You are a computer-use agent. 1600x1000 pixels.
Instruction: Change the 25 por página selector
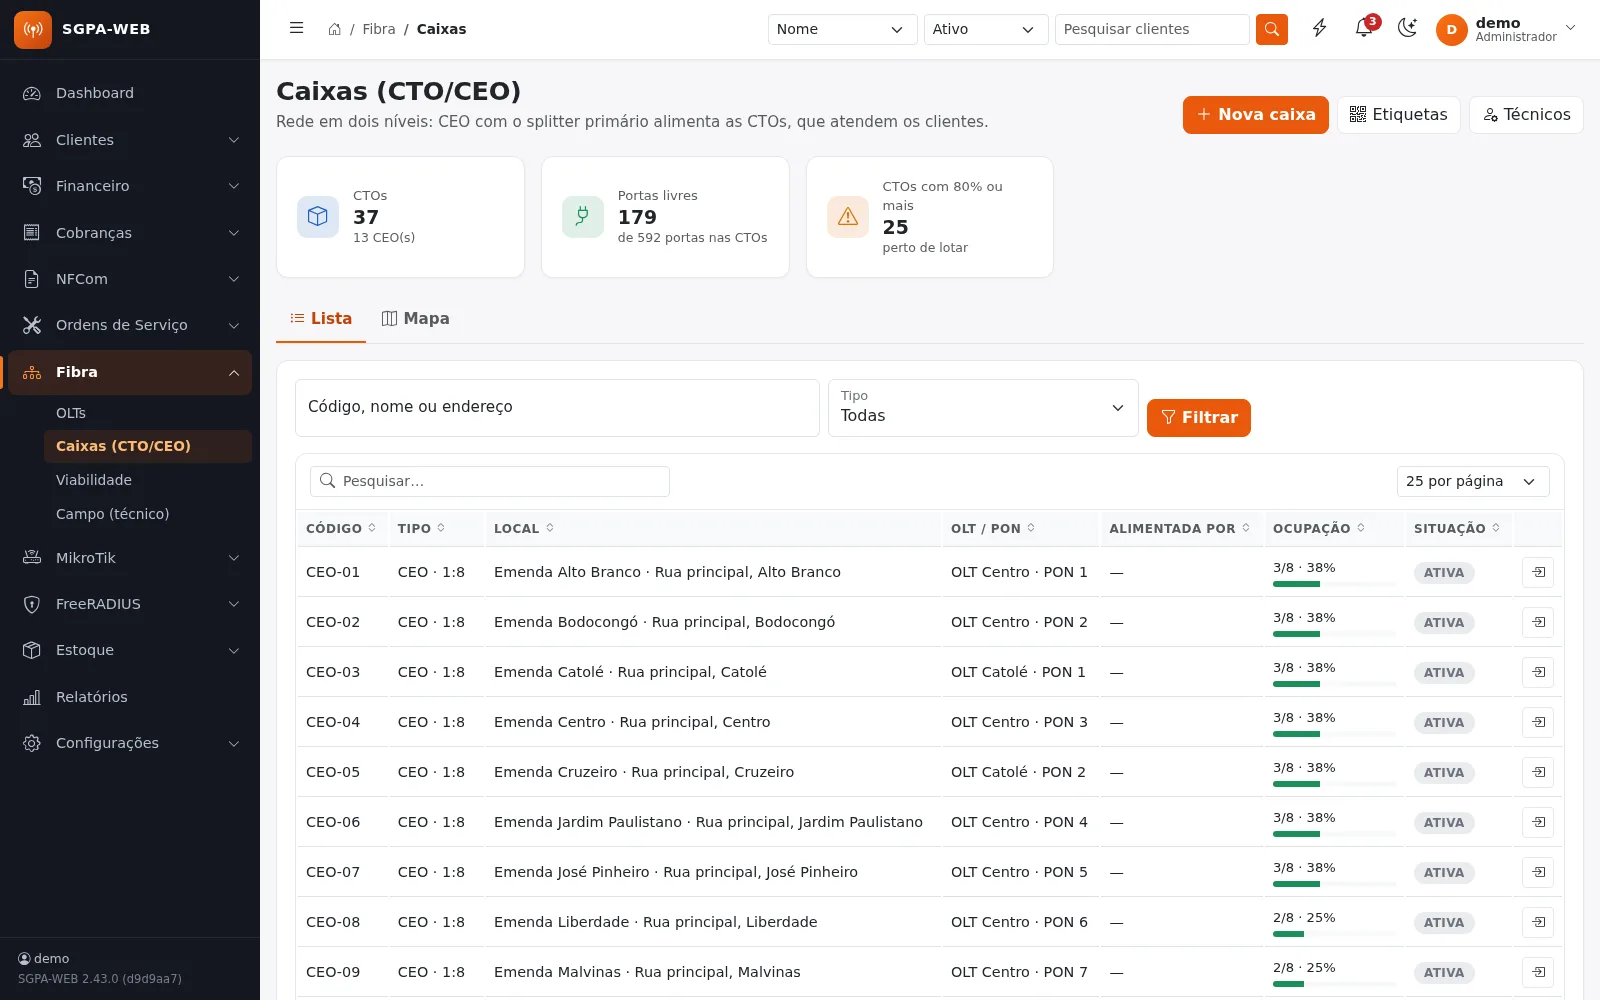pos(1473,481)
